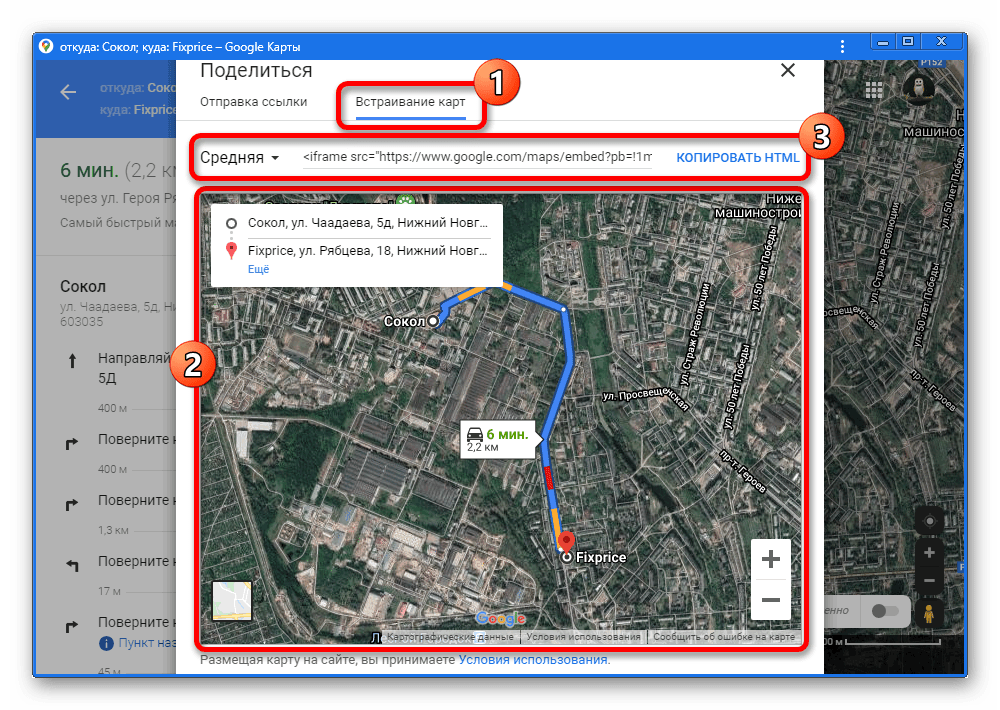
Task: Click the Сокол origin marker on map
Action: coord(433,321)
